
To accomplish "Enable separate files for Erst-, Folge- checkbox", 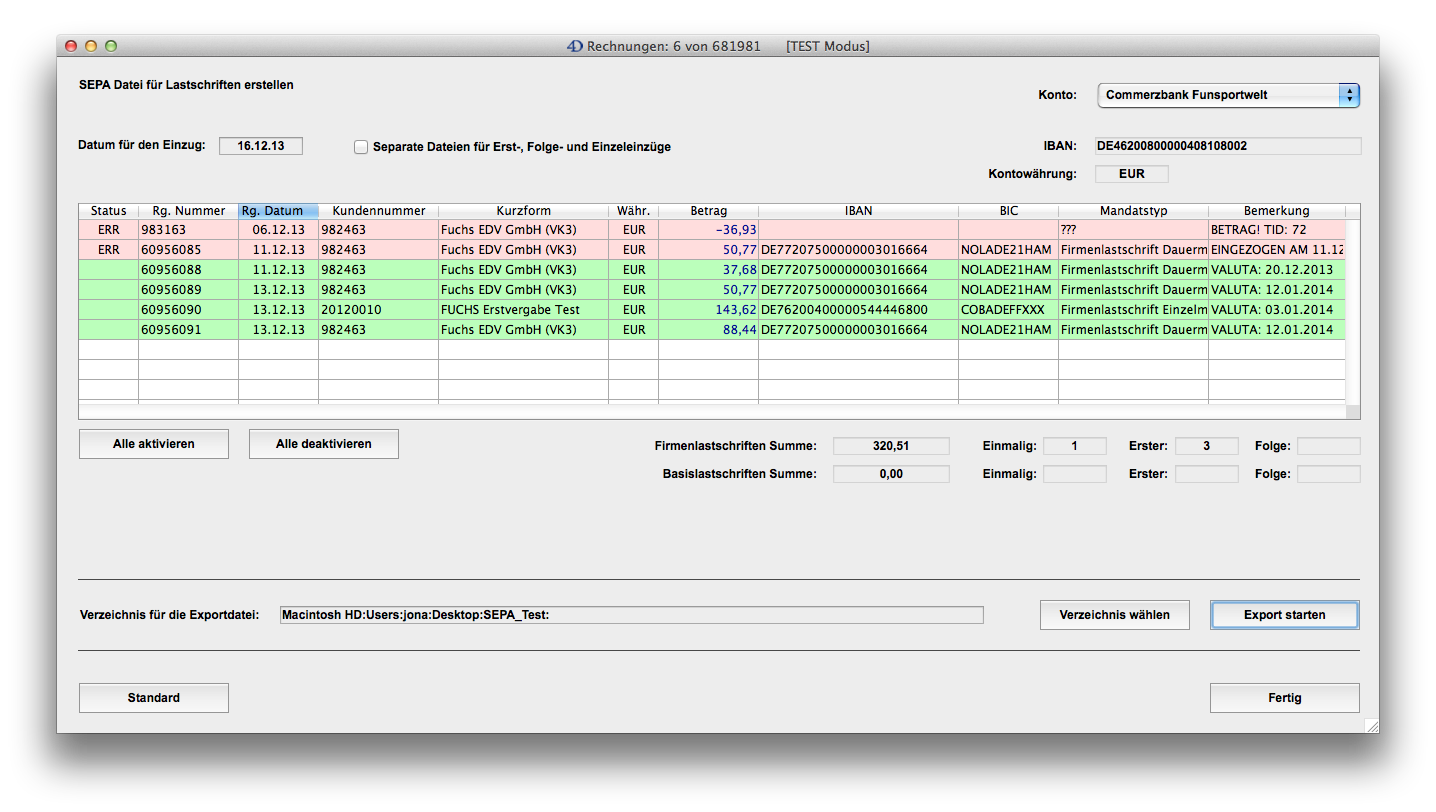I will [x=361, y=147].
